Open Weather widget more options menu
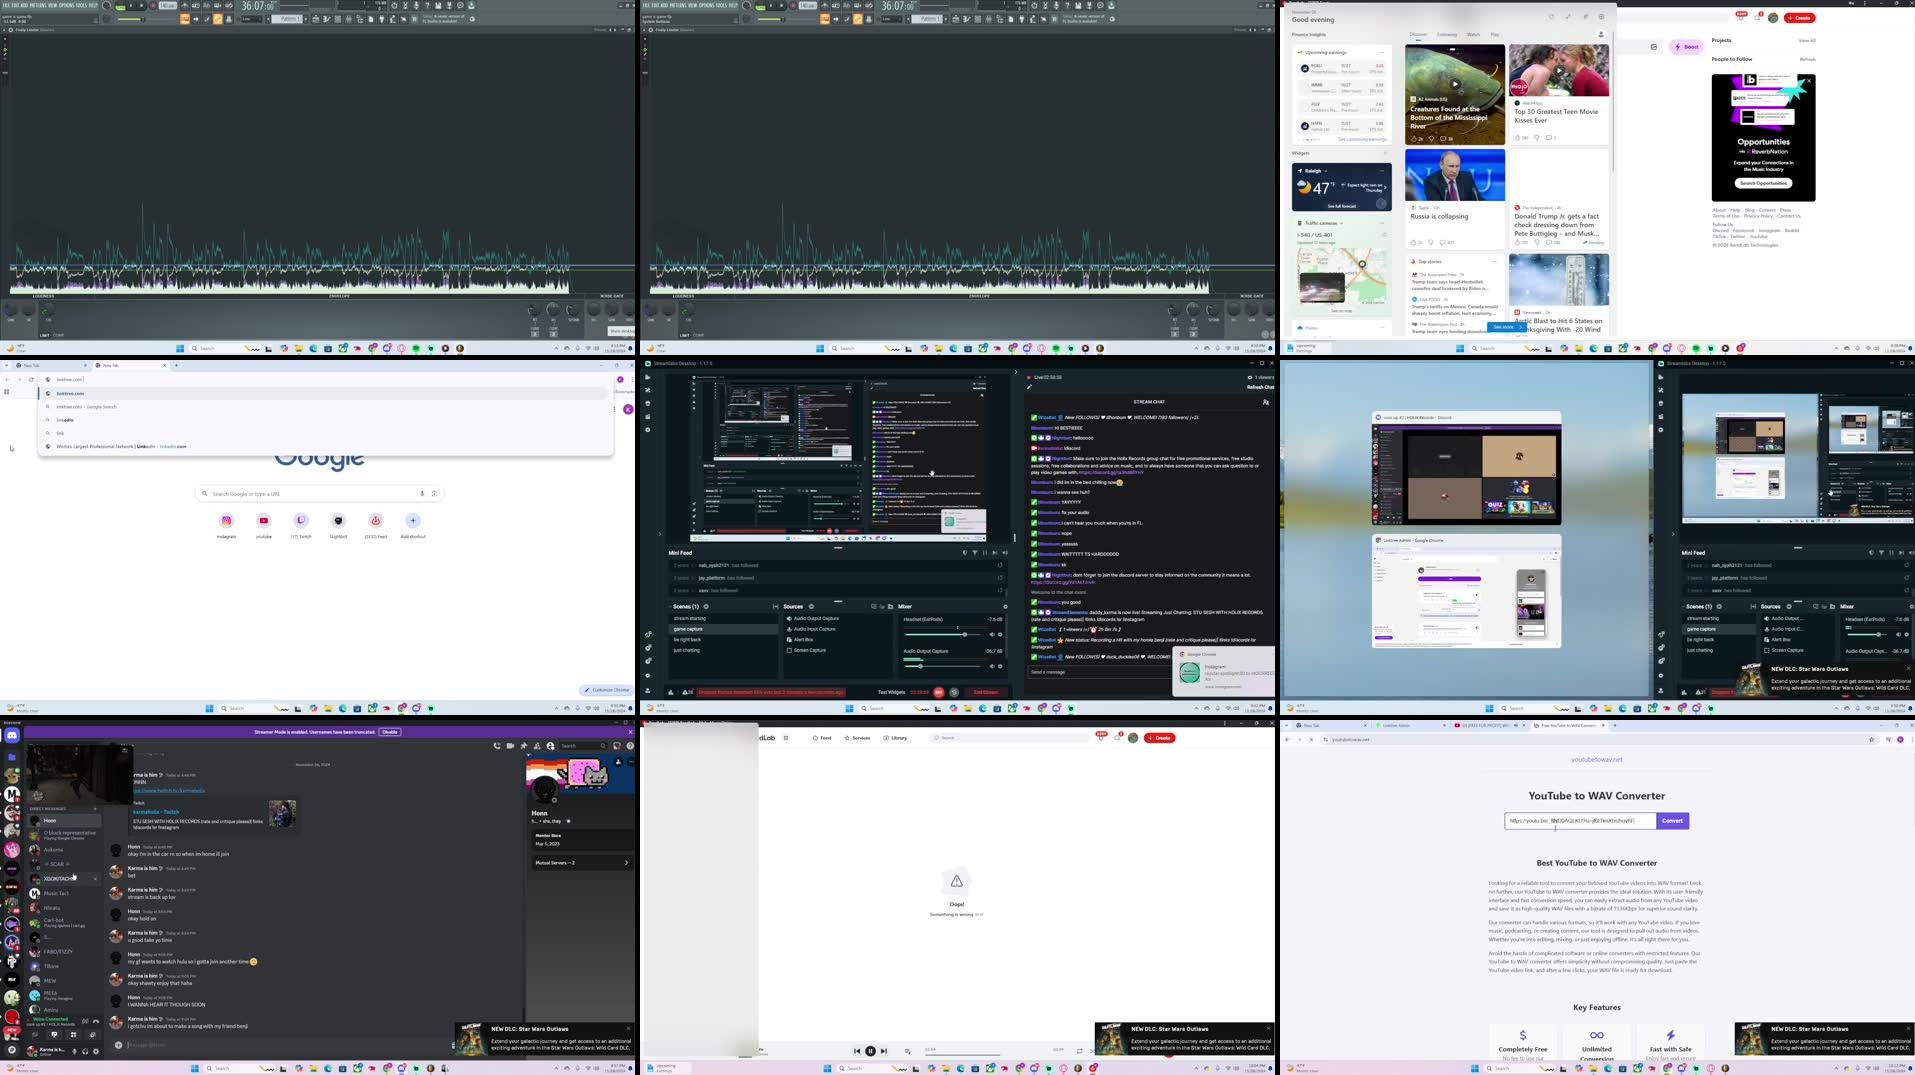This screenshot has height=1075, width=1915. [x=1381, y=171]
